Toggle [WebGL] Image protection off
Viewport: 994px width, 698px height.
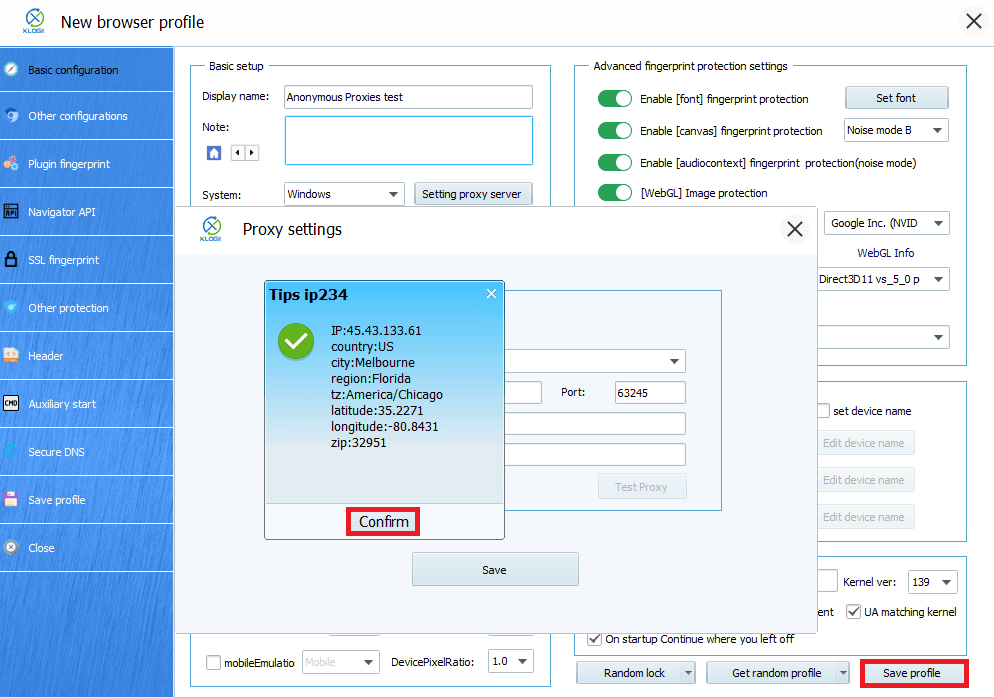pos(614,193)
